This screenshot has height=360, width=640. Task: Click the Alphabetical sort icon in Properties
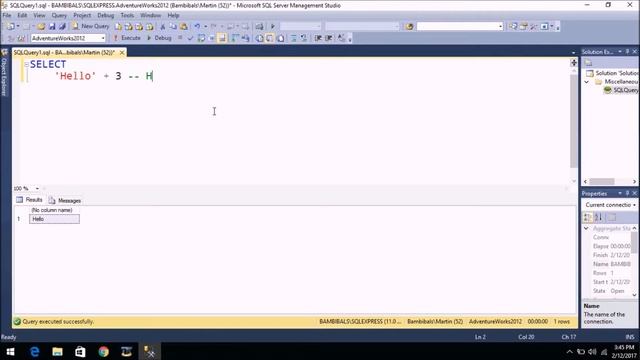point(598,217)
